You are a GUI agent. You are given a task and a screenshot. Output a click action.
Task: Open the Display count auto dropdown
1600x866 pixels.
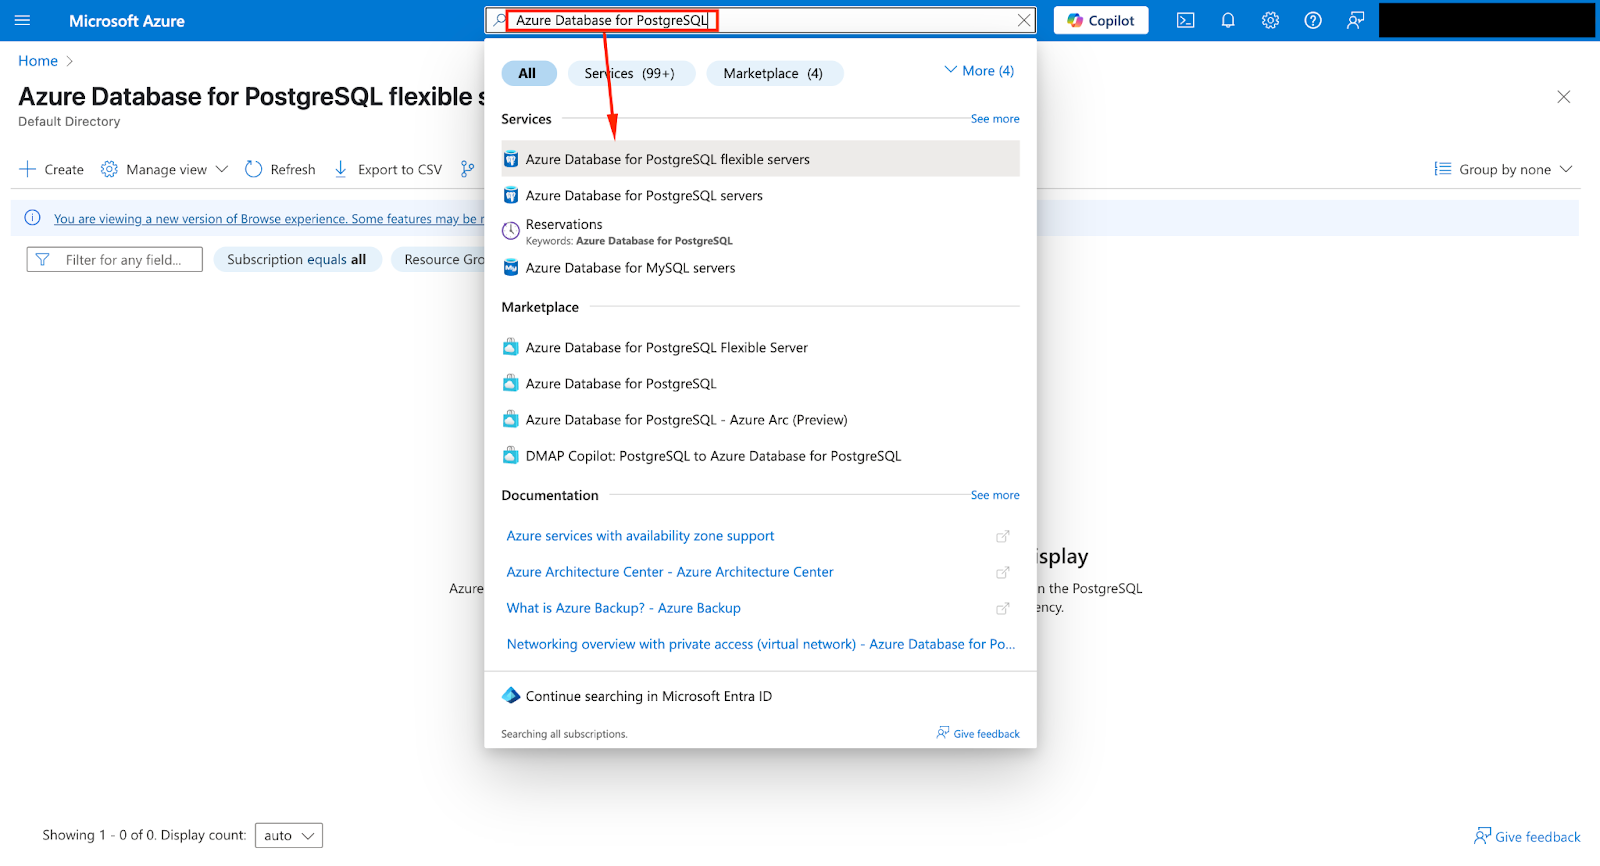289,835
